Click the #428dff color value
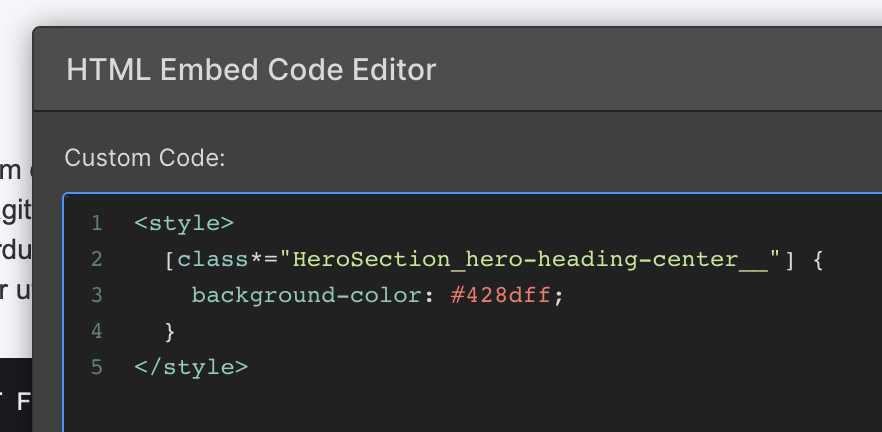This screenshot has height=432, width=882. [501, 295]
